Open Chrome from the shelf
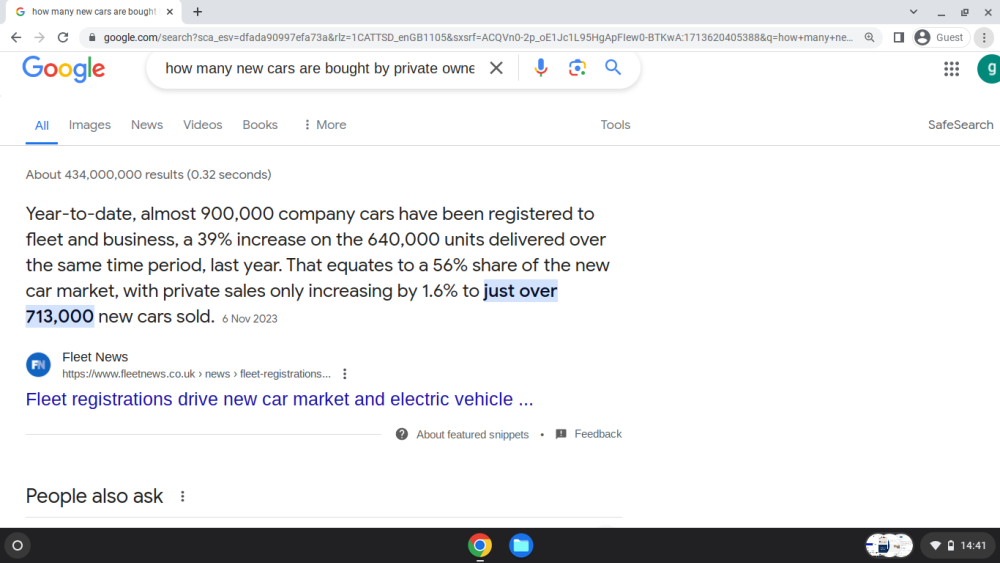 480,545
